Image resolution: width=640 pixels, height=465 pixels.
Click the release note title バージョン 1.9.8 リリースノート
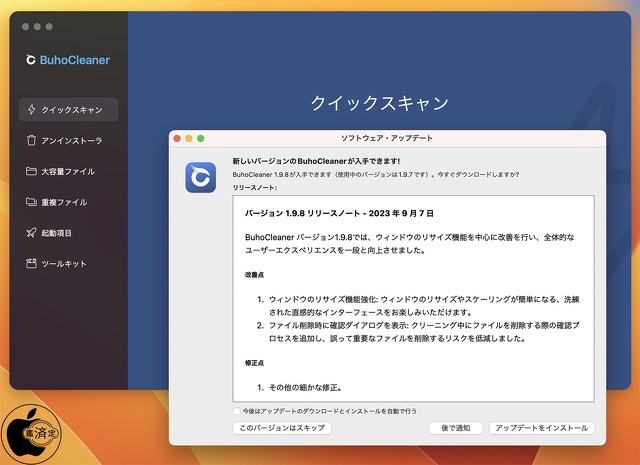point(339,213)
